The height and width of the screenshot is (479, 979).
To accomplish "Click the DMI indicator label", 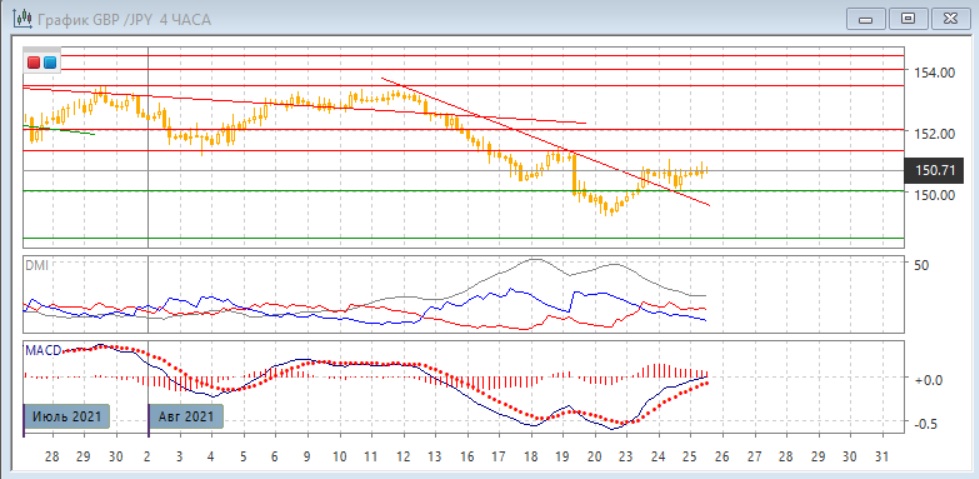I will [36, 265].
